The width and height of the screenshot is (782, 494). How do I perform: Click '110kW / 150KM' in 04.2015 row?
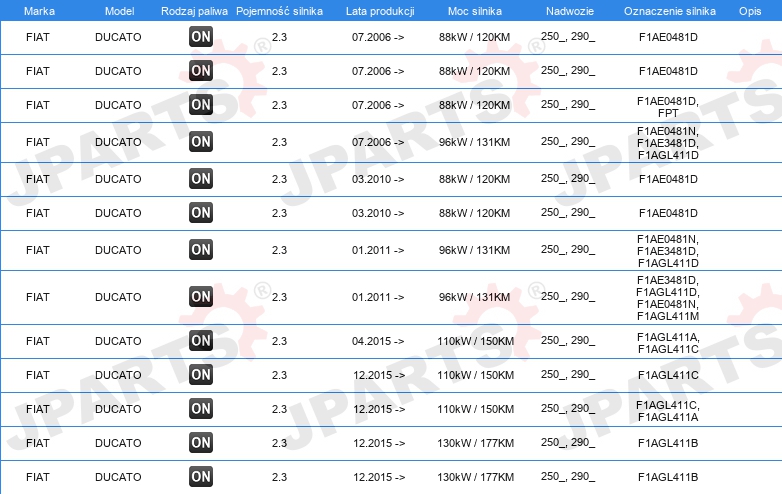coord(475,341)
